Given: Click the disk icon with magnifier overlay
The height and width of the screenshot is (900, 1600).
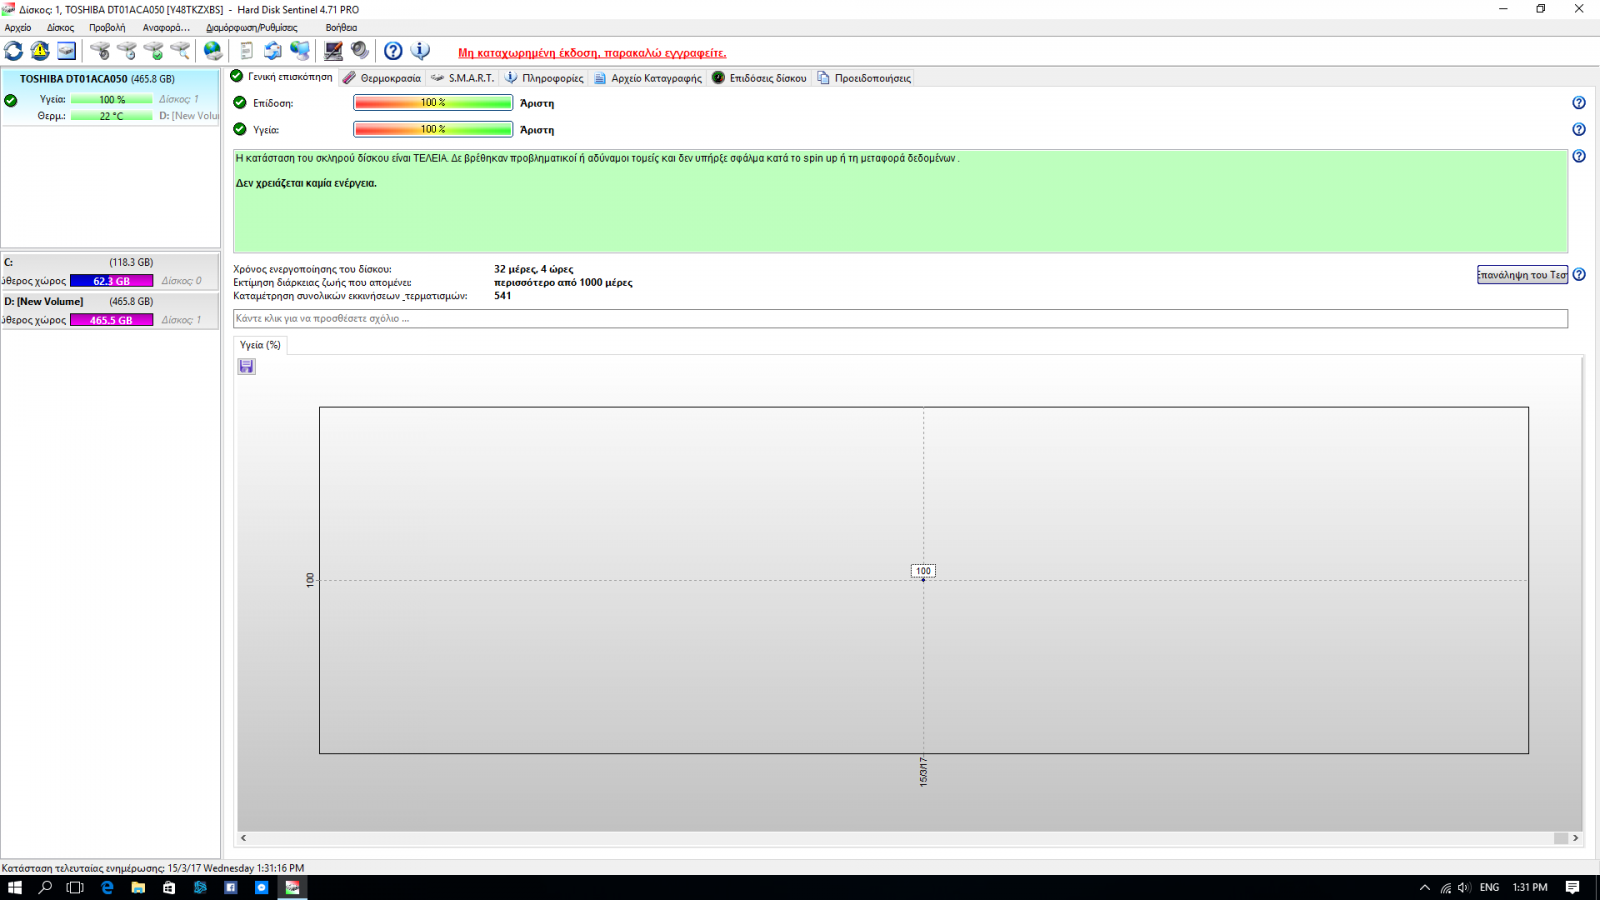Looking at the screenshot, I should pyautogui.click(x=180, y=50).
